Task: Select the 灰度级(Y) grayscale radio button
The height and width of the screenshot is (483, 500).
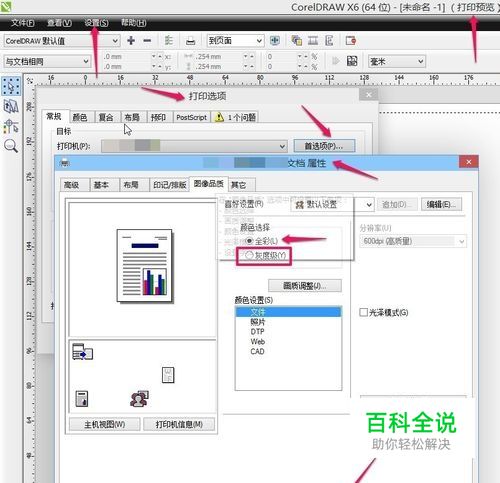Action: coord(249,256)
